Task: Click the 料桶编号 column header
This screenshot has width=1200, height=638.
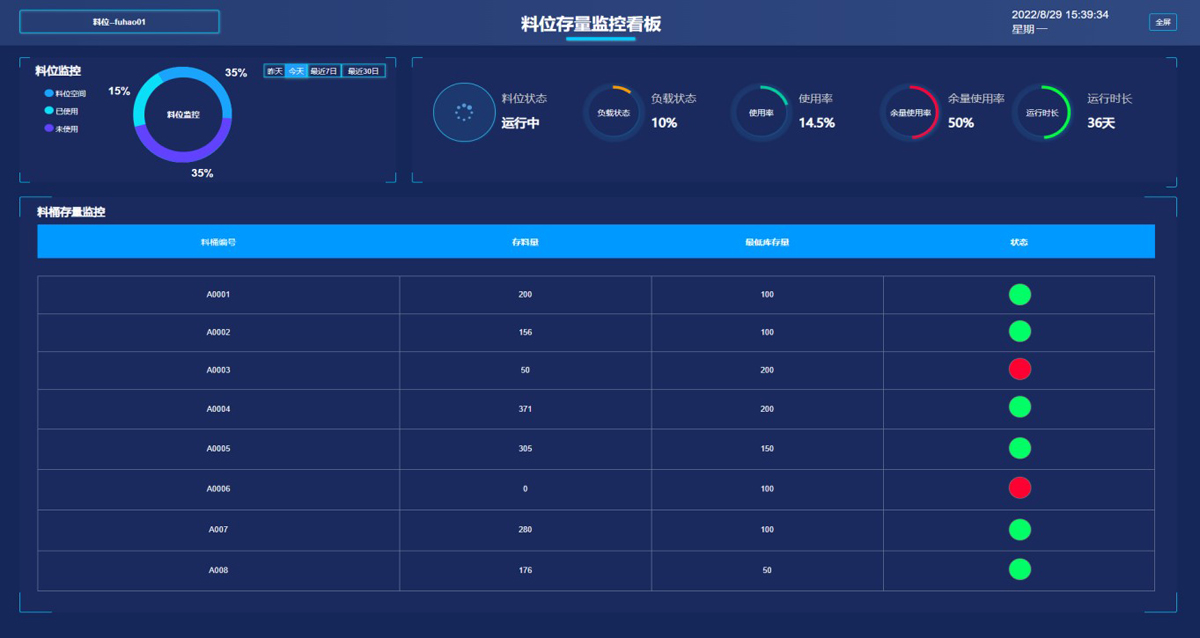Action: [x=218, y=242]
